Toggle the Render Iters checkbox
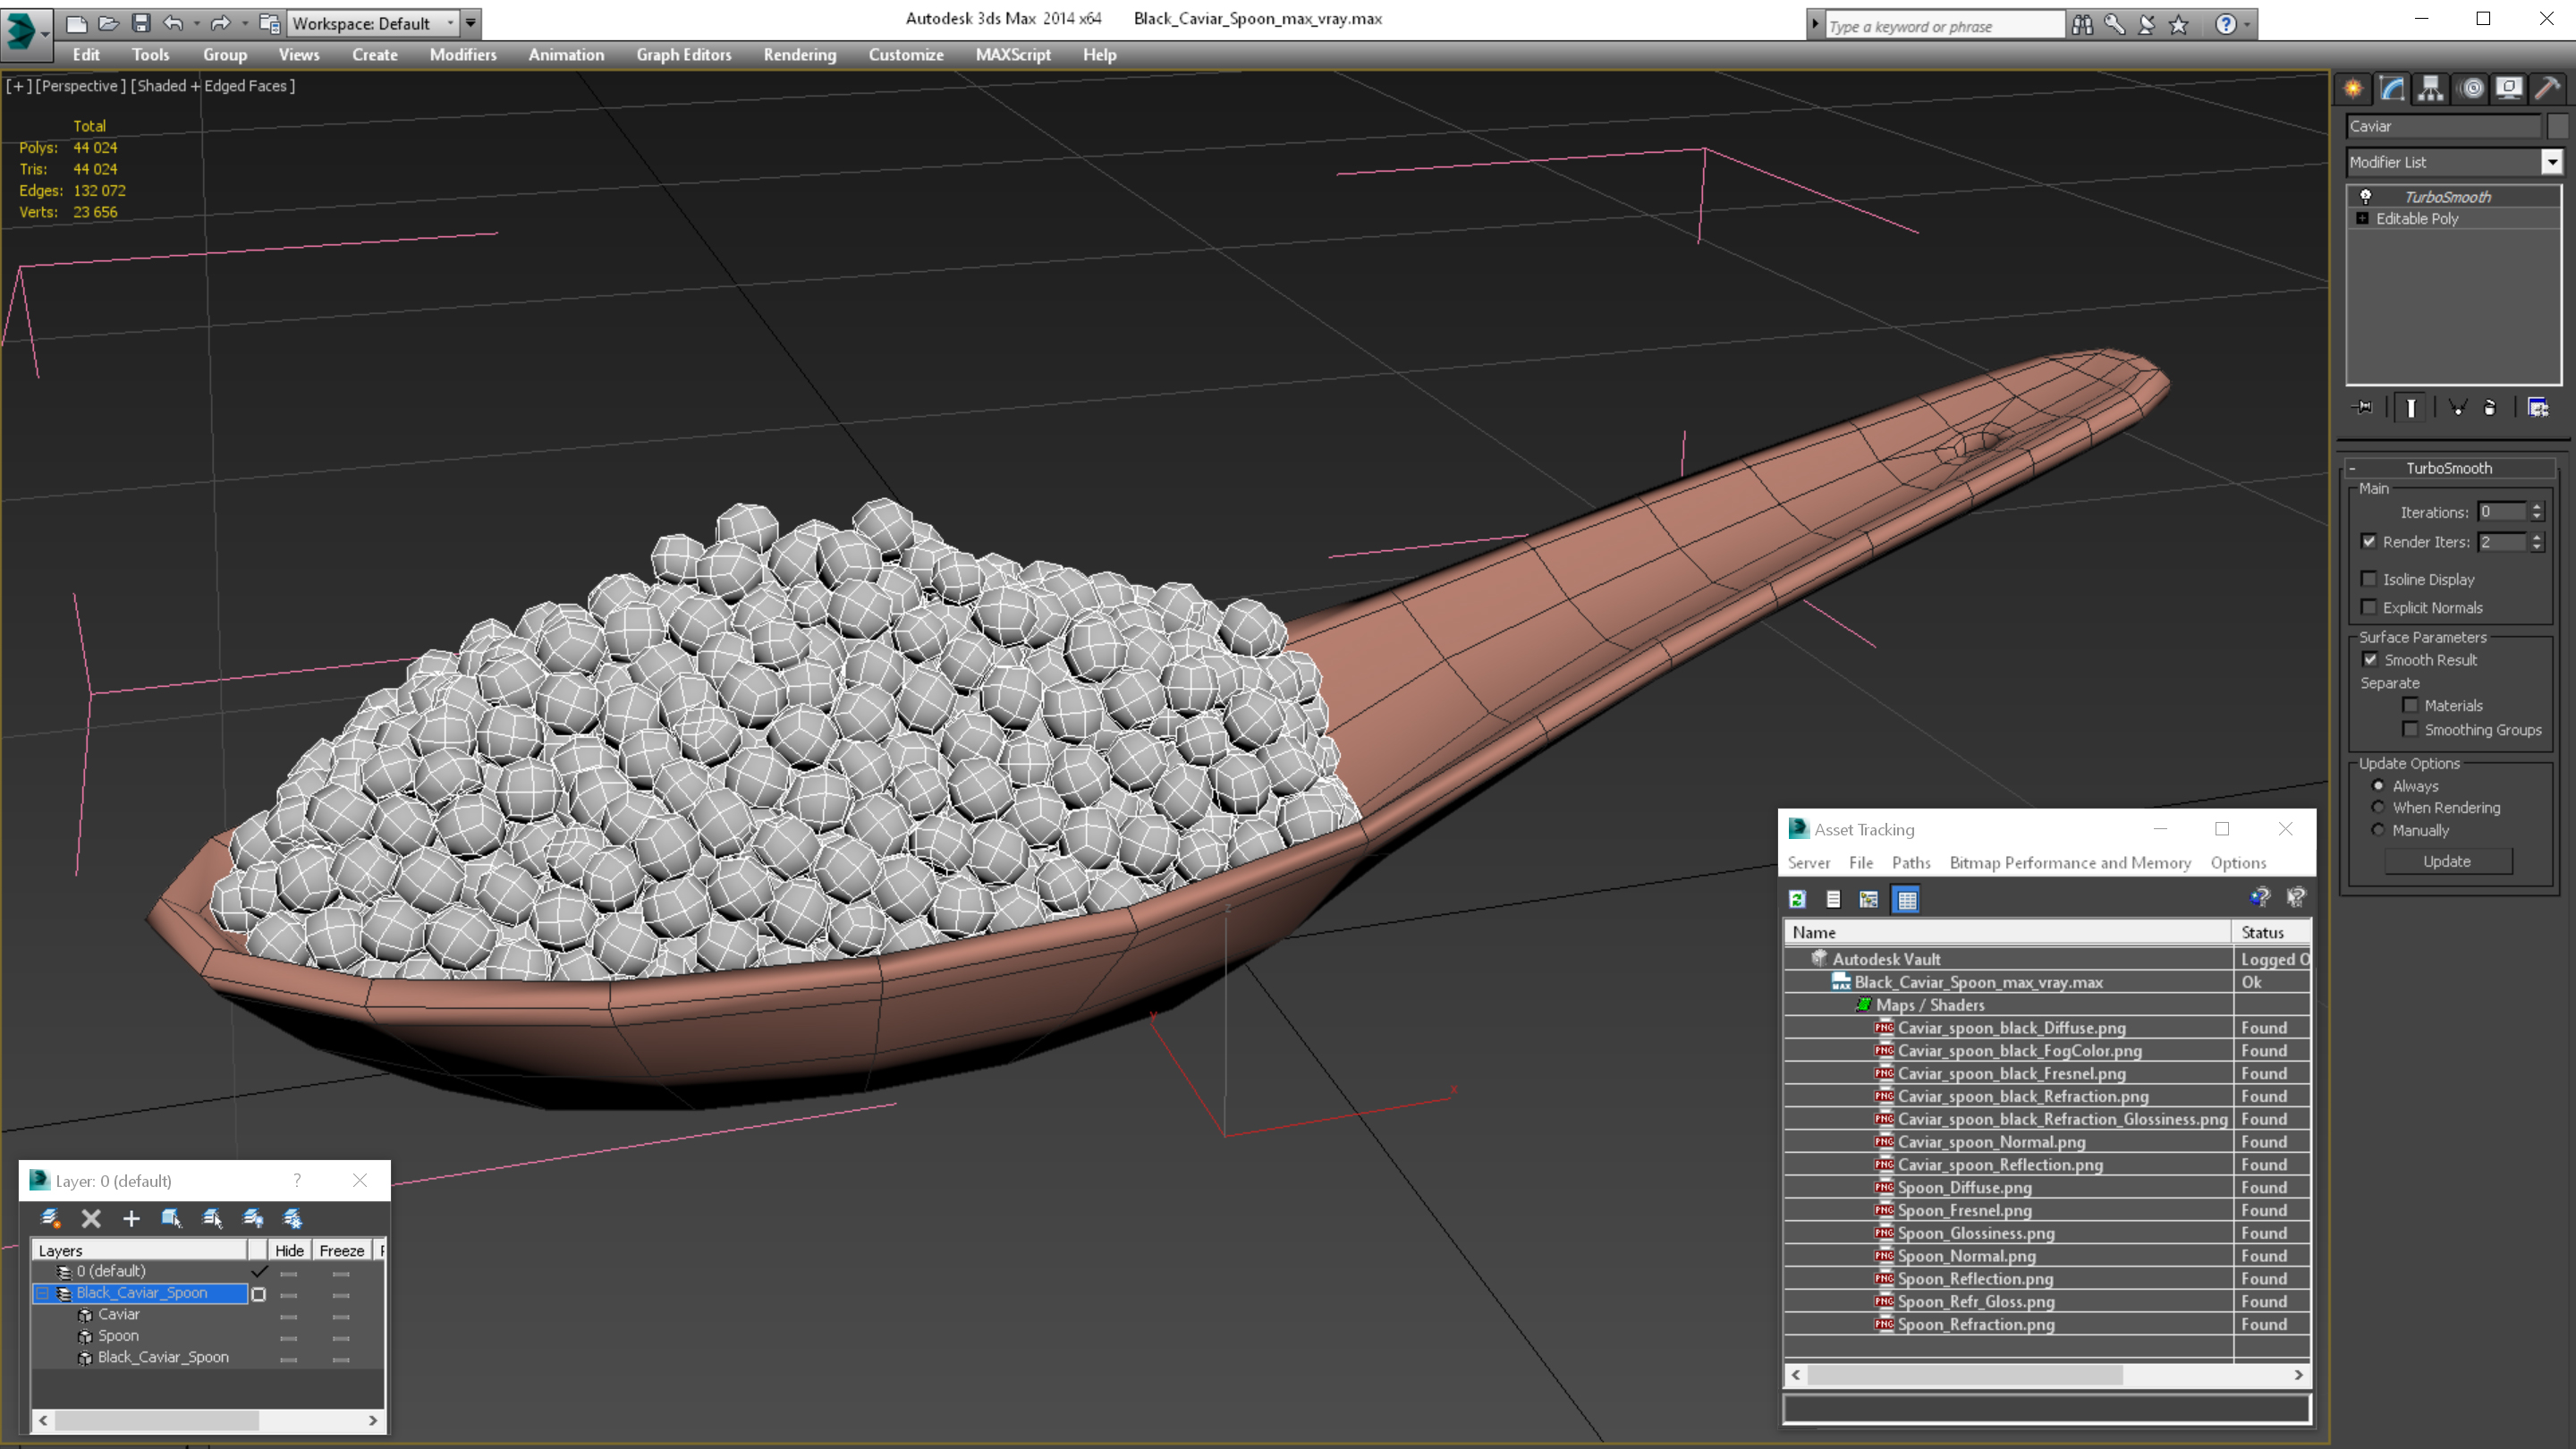 (x=2368, y=541)
